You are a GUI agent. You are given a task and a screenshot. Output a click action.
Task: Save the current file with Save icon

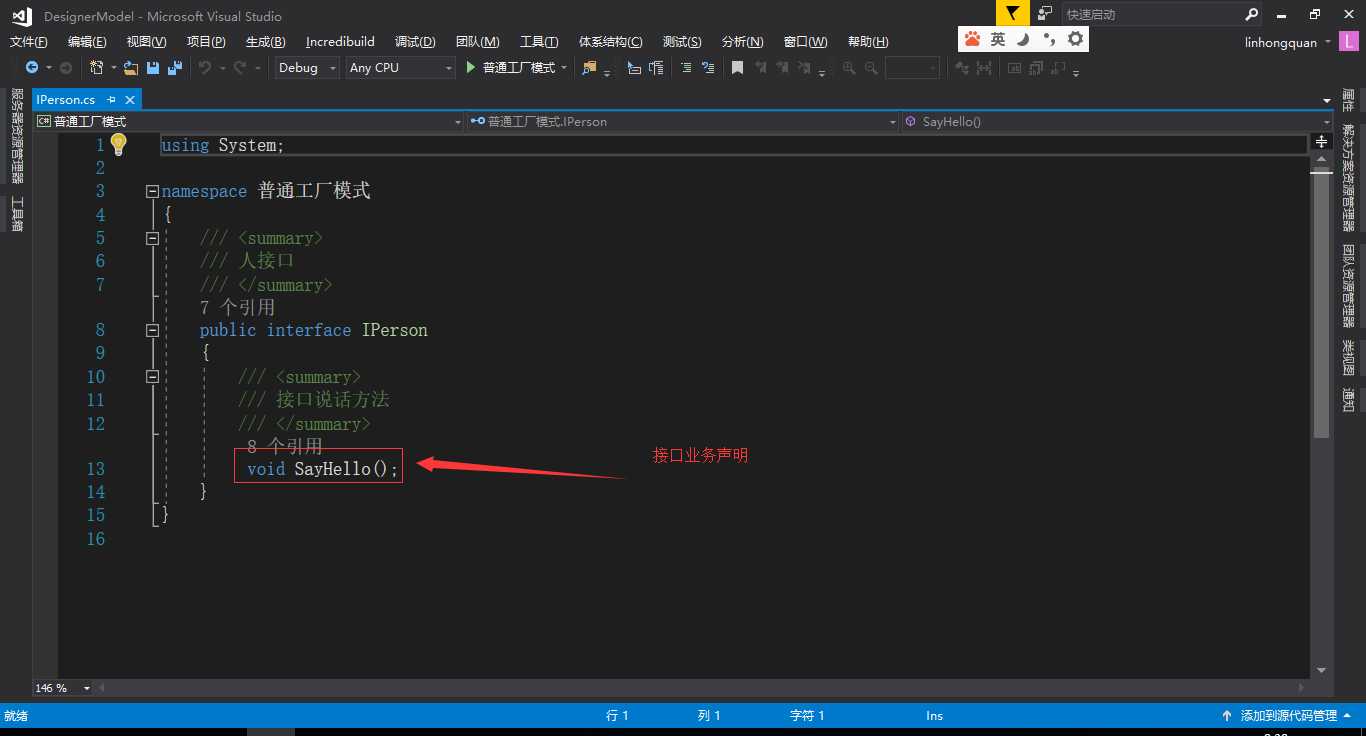pyautogui.click(x=153, y=67)
